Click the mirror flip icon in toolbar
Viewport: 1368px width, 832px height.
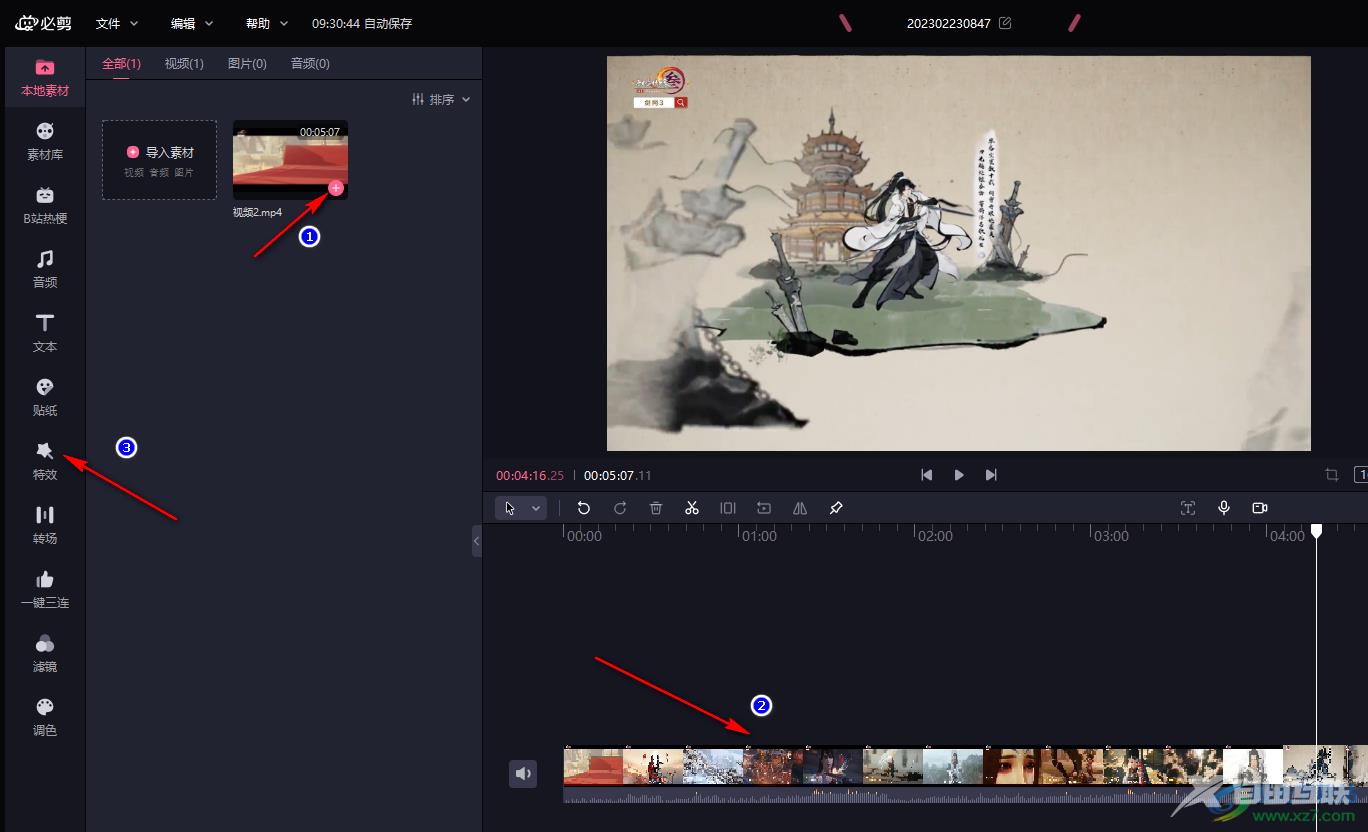tap(800, 508)
